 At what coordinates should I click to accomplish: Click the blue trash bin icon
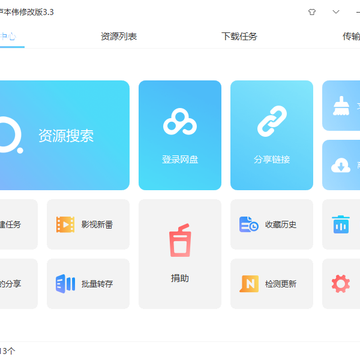341,224
